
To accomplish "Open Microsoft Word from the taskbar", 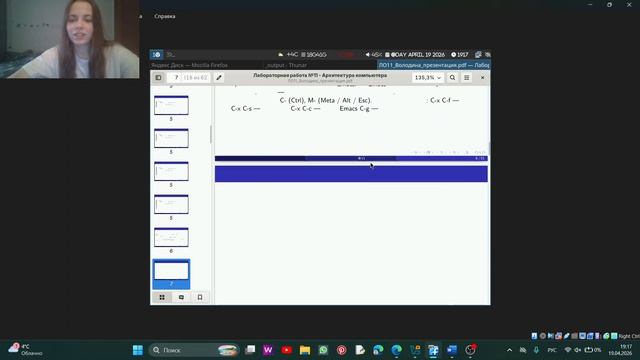I will pos(451,350).
